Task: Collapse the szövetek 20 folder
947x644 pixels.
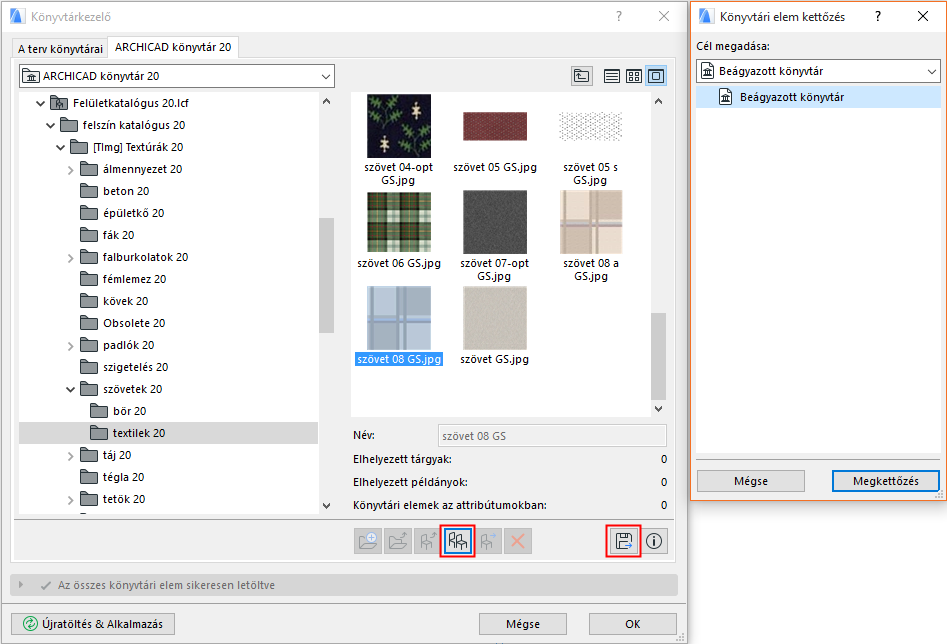Action: [70, 389]
